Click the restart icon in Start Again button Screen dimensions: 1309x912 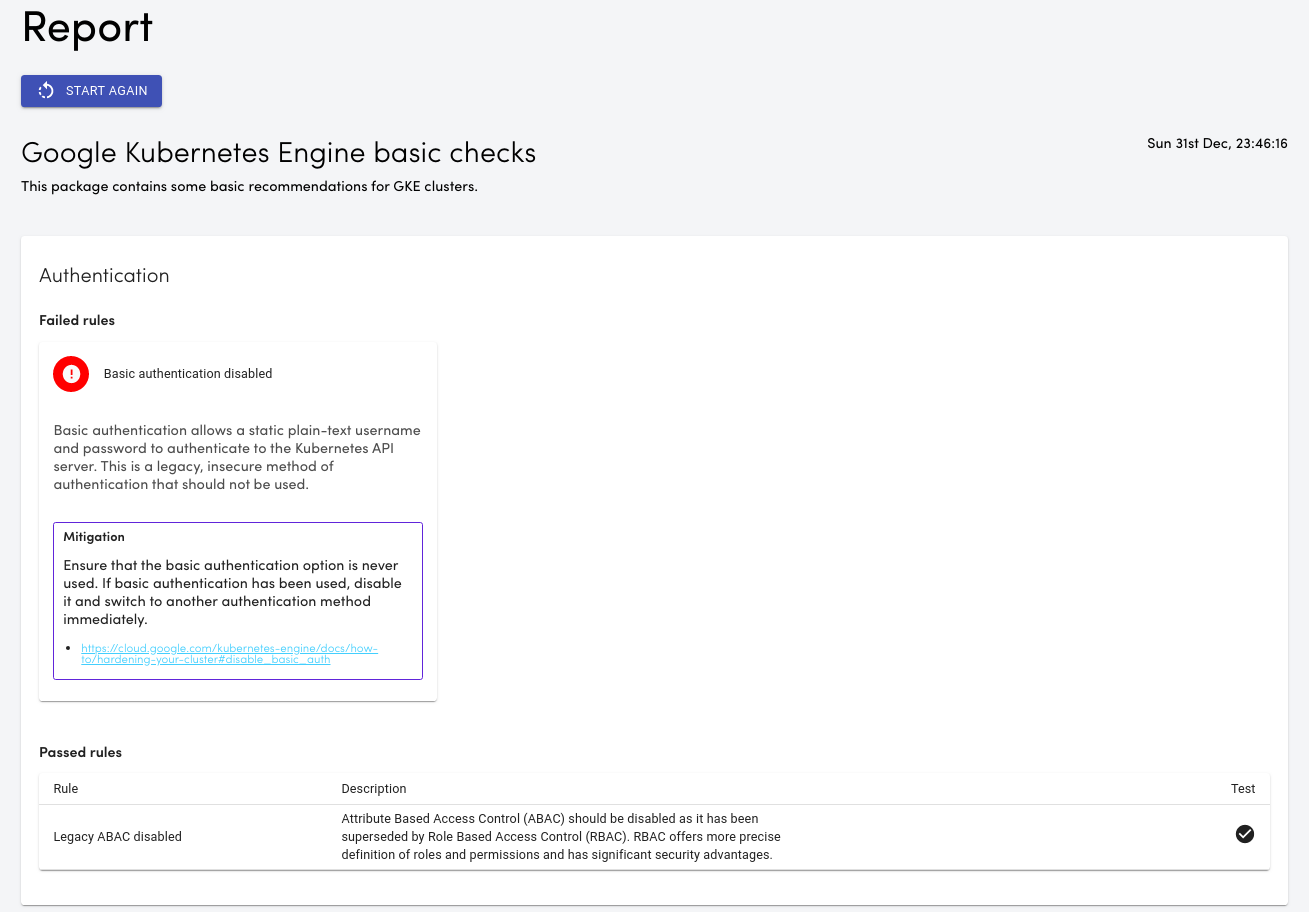pos(46,91)
